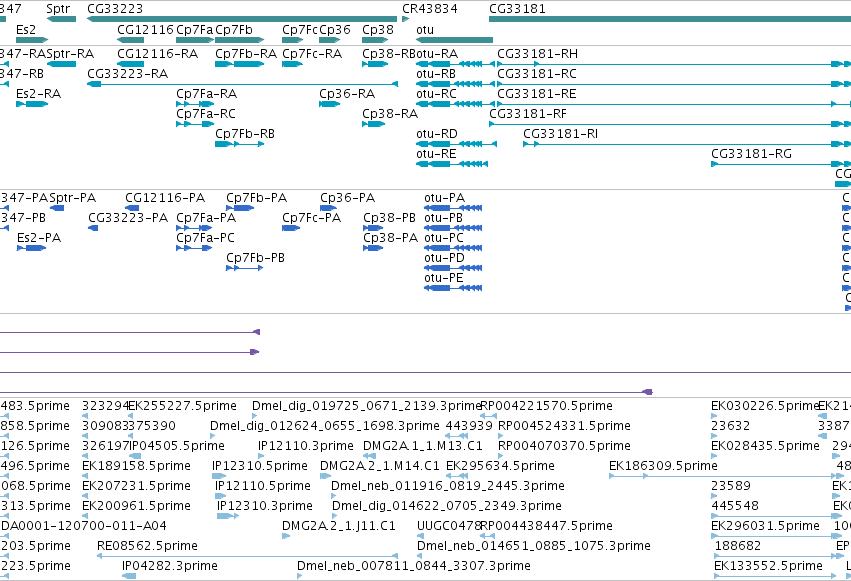Click transcript label CG12116-RA
The height and width of the screenshot is (581, 851).
coord(157,54)
